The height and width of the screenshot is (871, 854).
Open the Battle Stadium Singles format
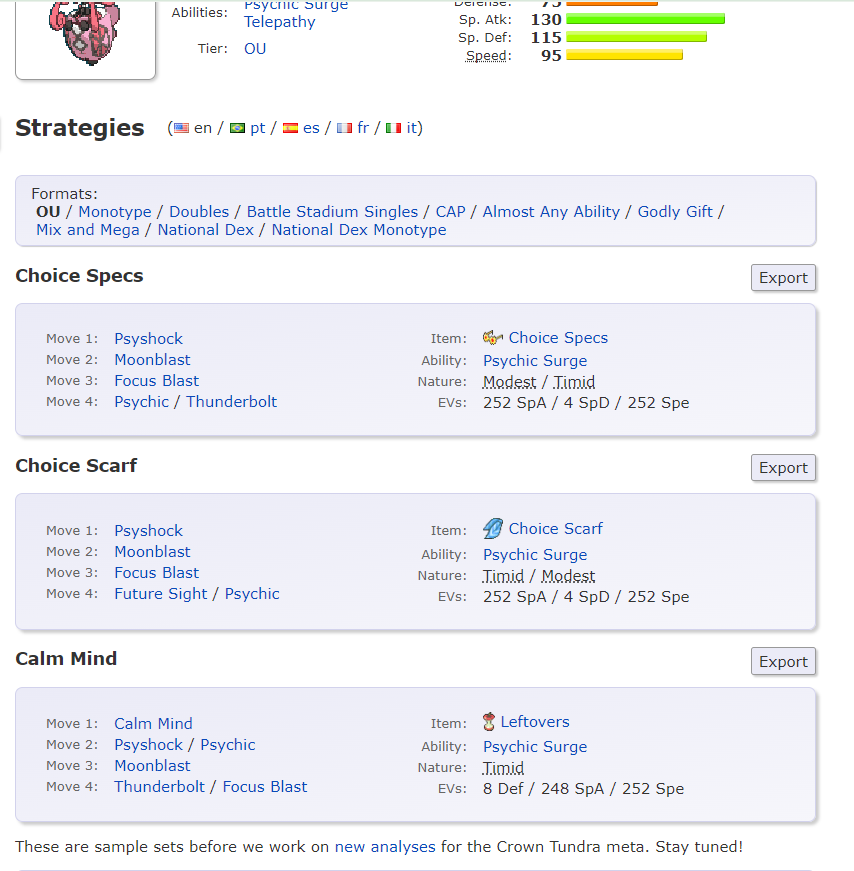pyautogui.click(x=332, y=212)
